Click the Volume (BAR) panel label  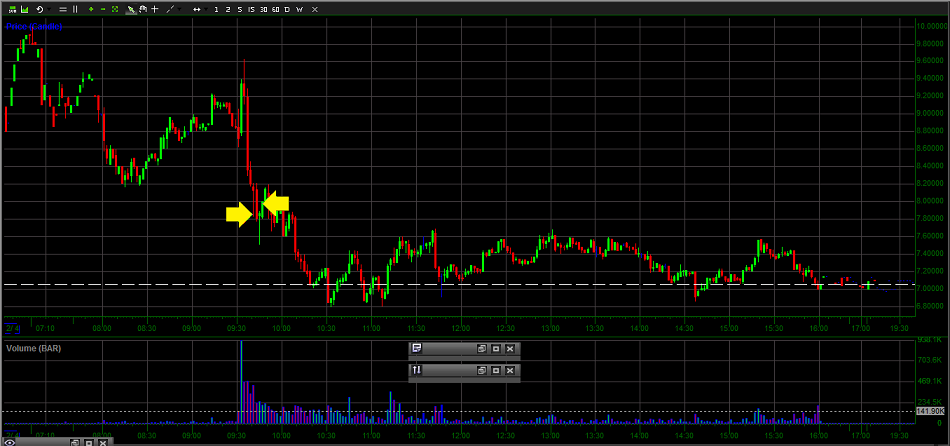33,348
